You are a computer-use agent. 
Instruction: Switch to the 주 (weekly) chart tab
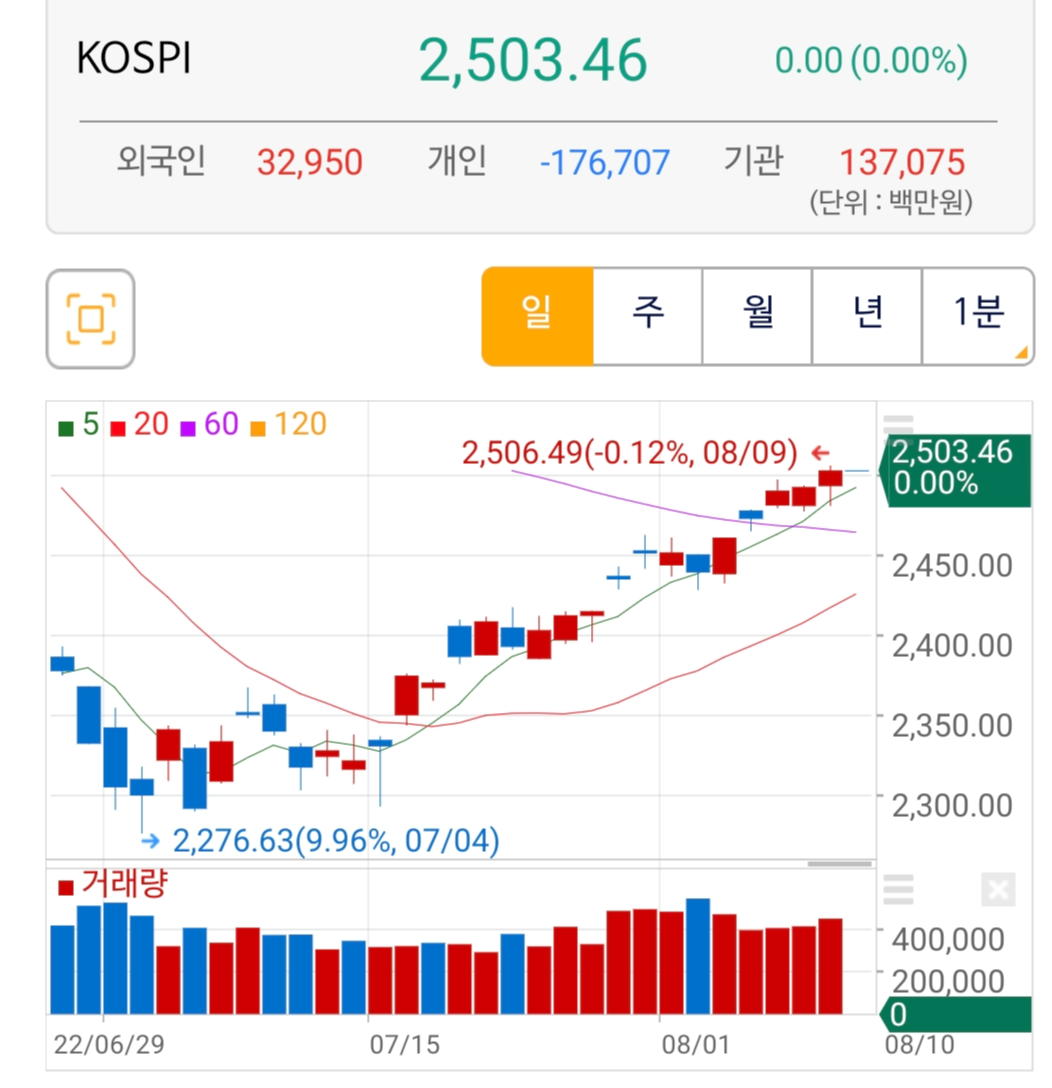647,316
